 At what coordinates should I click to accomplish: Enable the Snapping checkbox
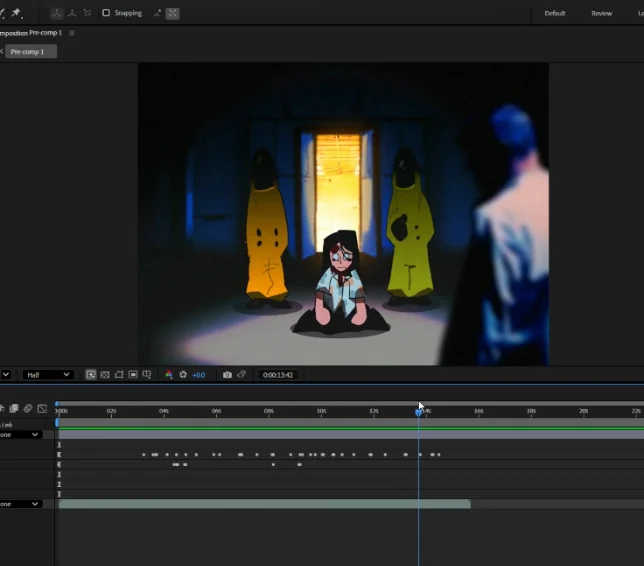(106, 13)
